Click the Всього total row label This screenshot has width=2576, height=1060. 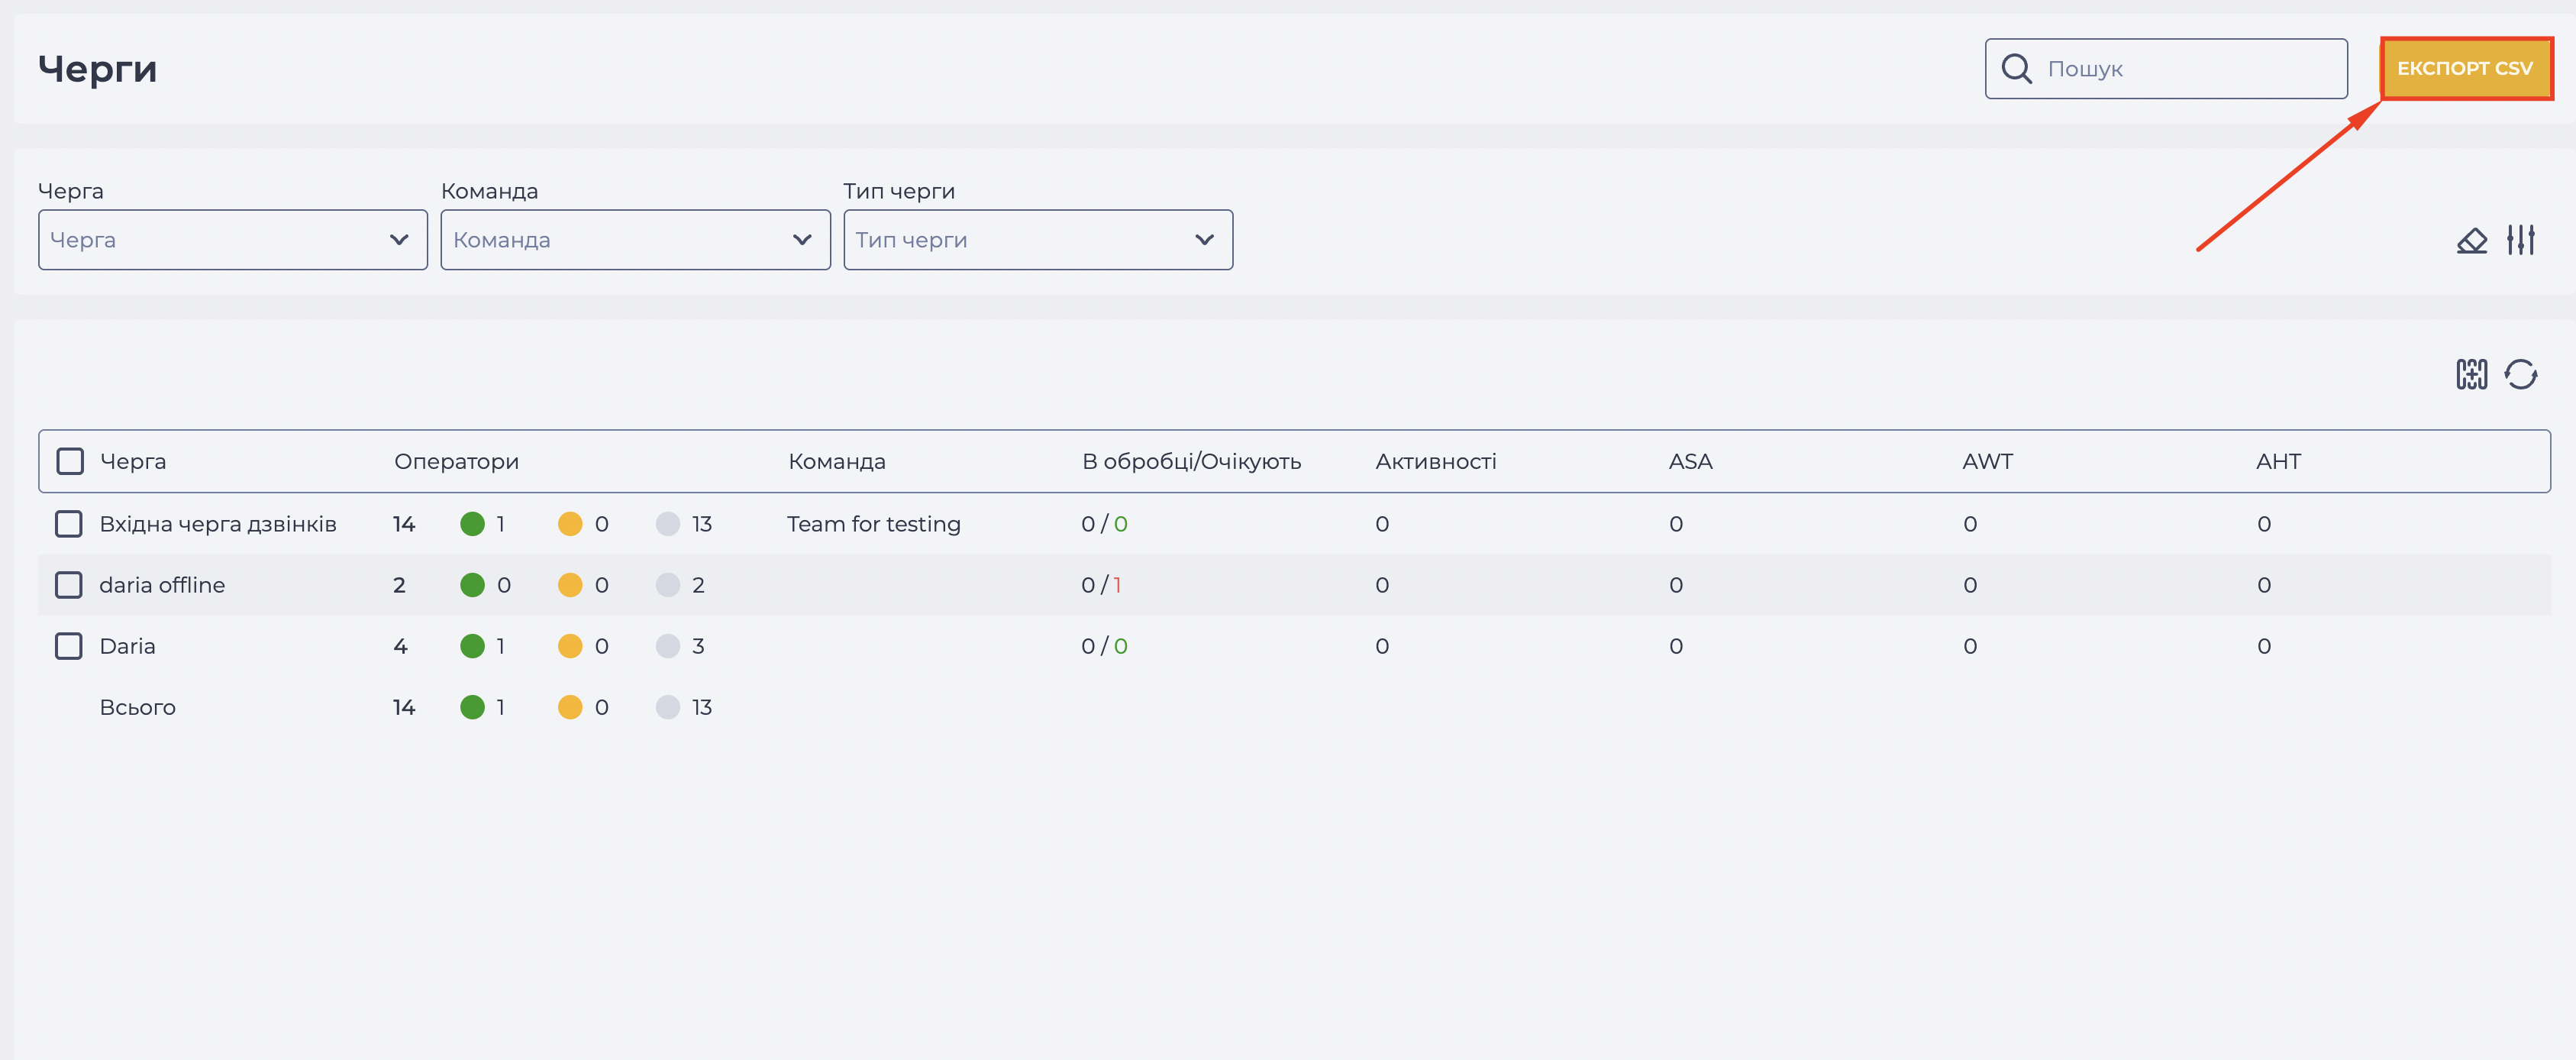coord(137,707)
